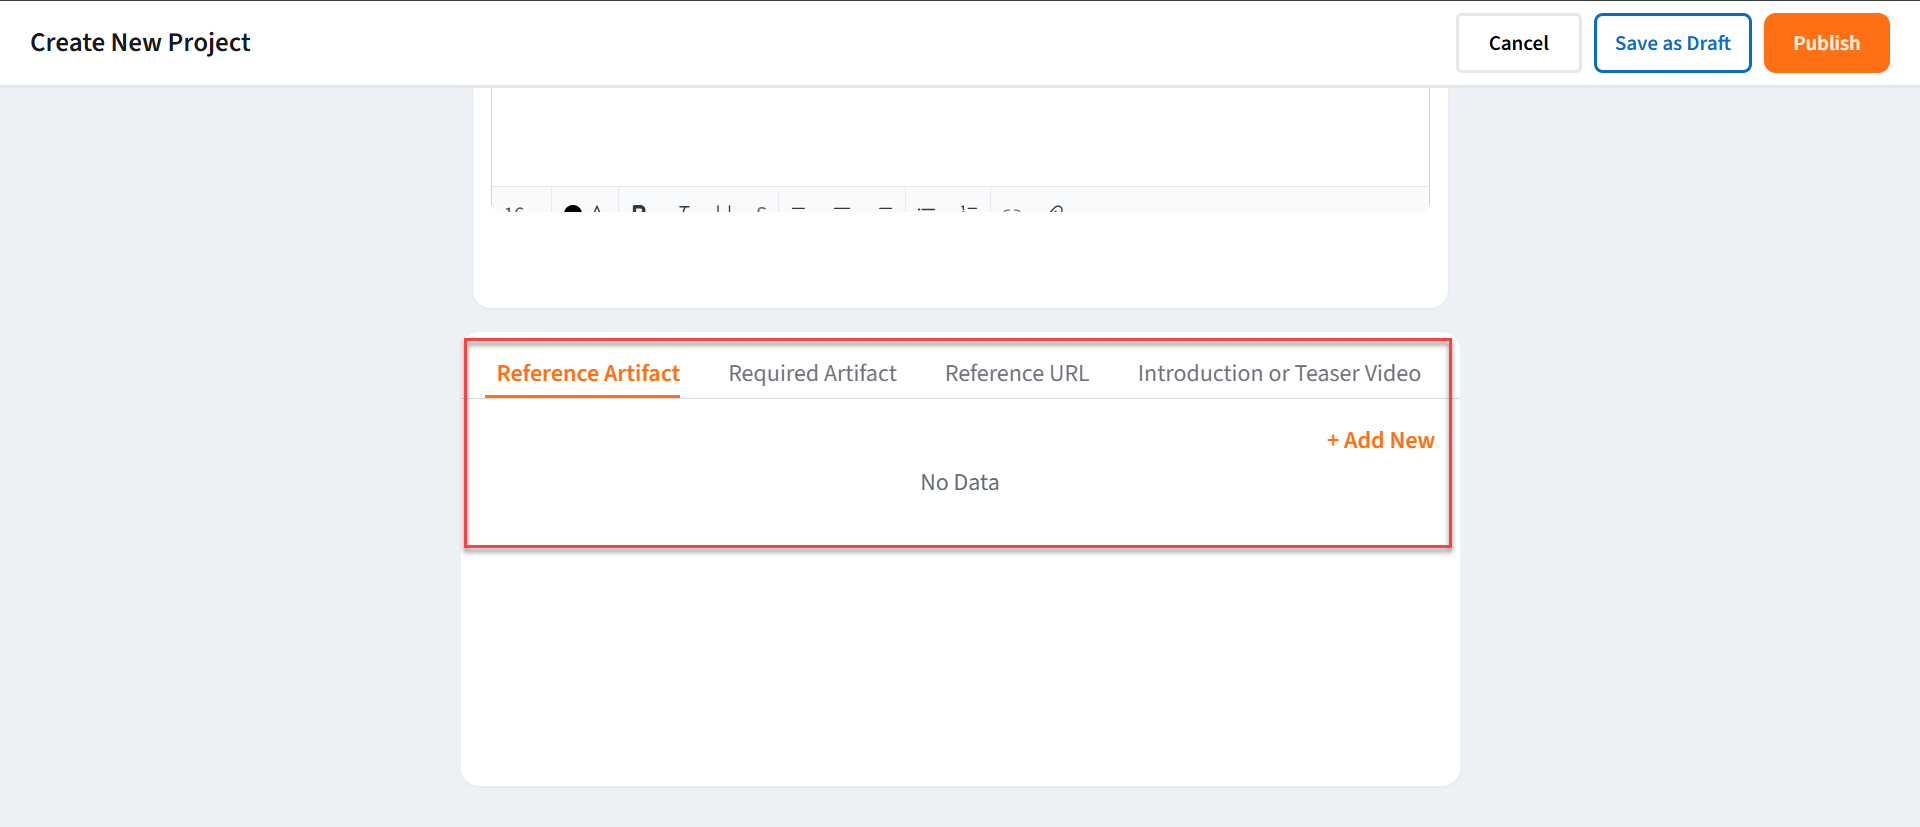Toggle underline formatting in the editor toolbar
This screenshot has width=1920, height=827.
click(x=724, y=209)
